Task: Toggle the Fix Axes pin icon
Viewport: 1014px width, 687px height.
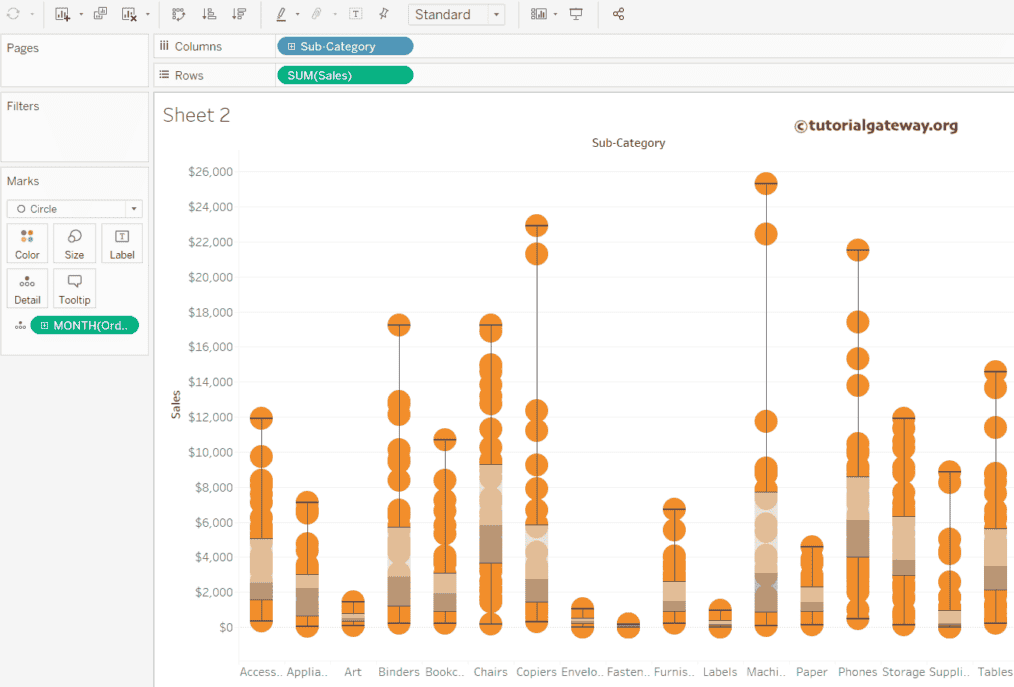Action: [x=384, y=14]
